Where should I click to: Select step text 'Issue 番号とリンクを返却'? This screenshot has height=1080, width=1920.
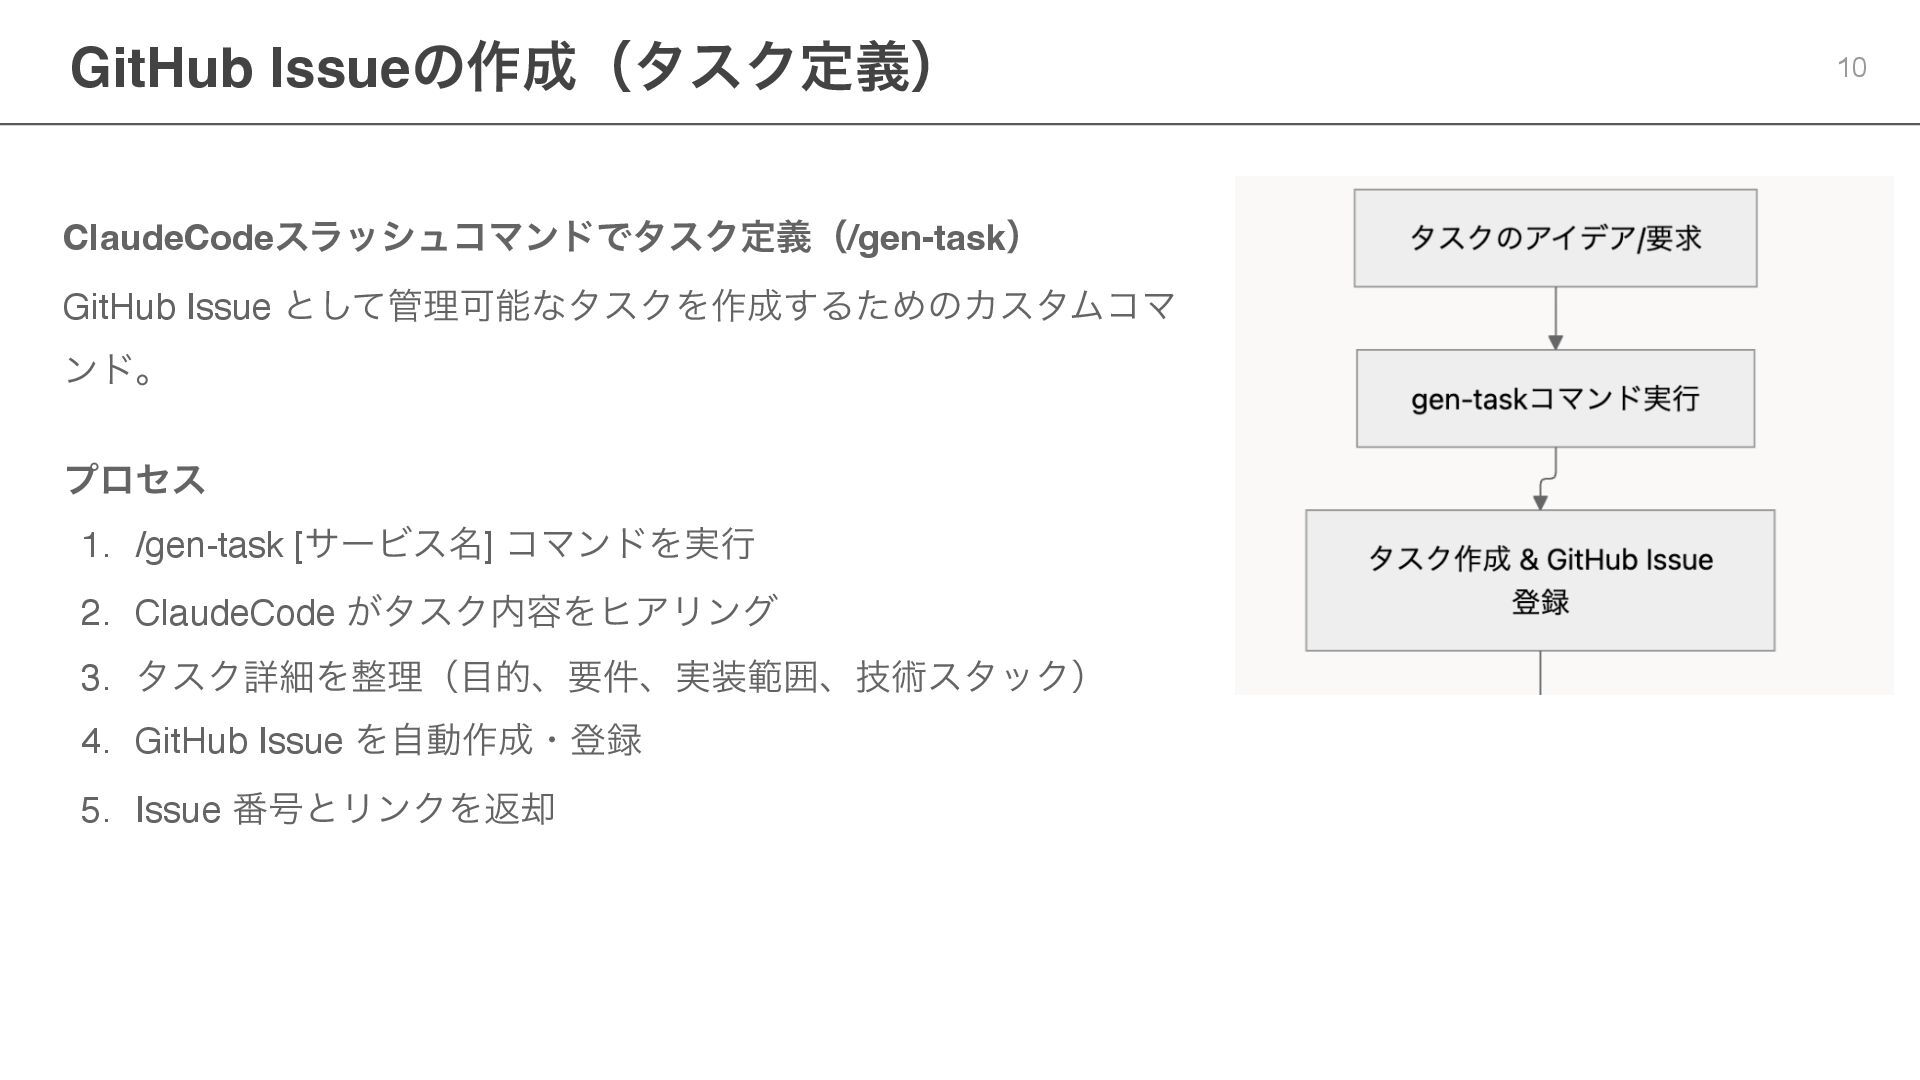coord(345,808)
